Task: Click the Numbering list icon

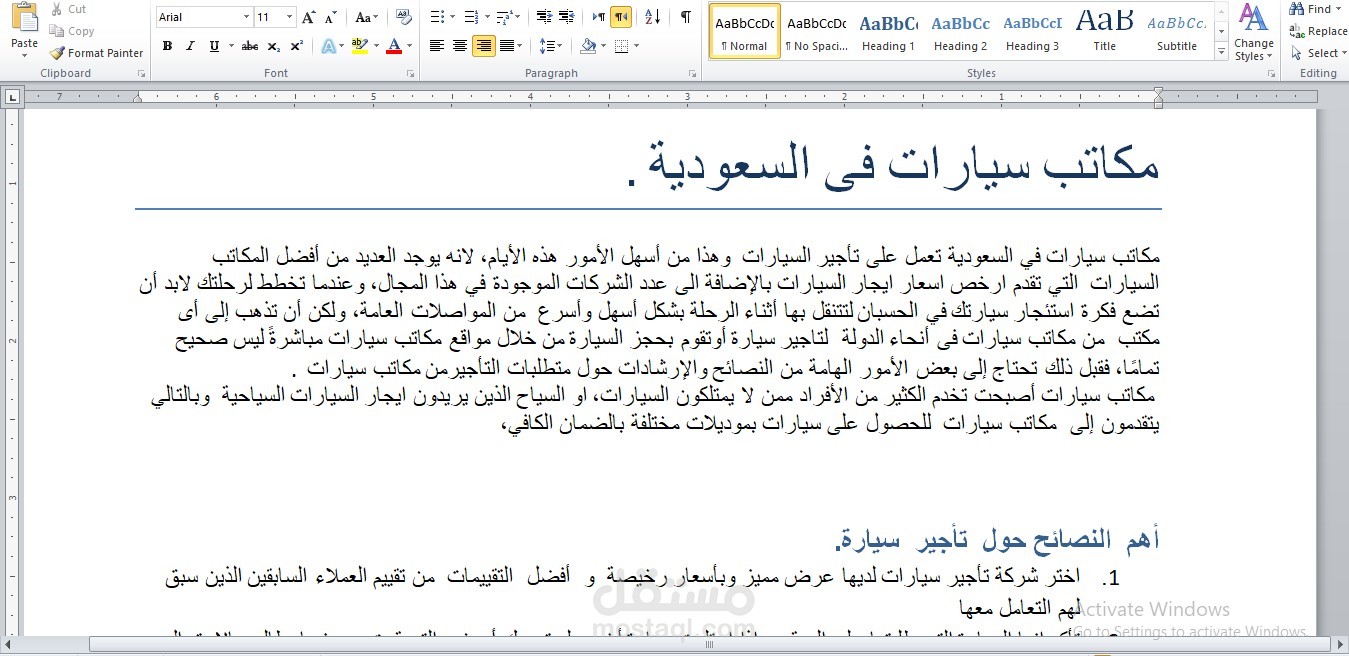Action: tap(471, 17)
